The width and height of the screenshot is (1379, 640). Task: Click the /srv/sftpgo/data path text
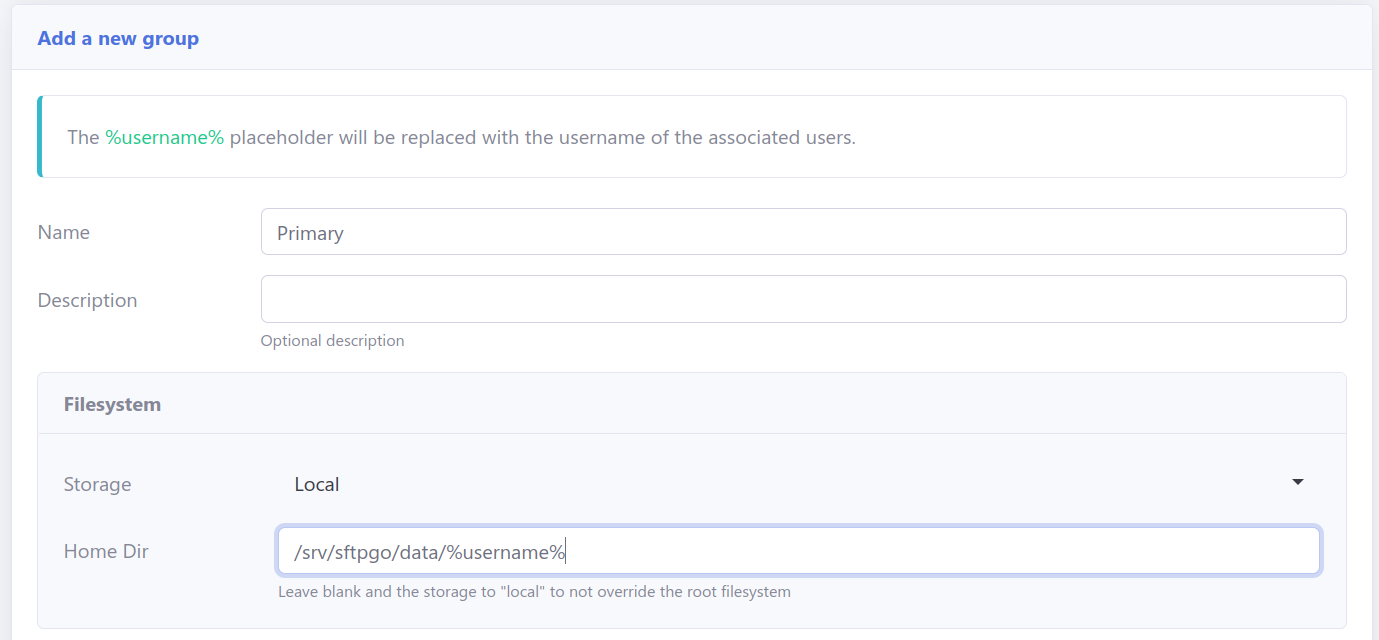click(368, 552)
